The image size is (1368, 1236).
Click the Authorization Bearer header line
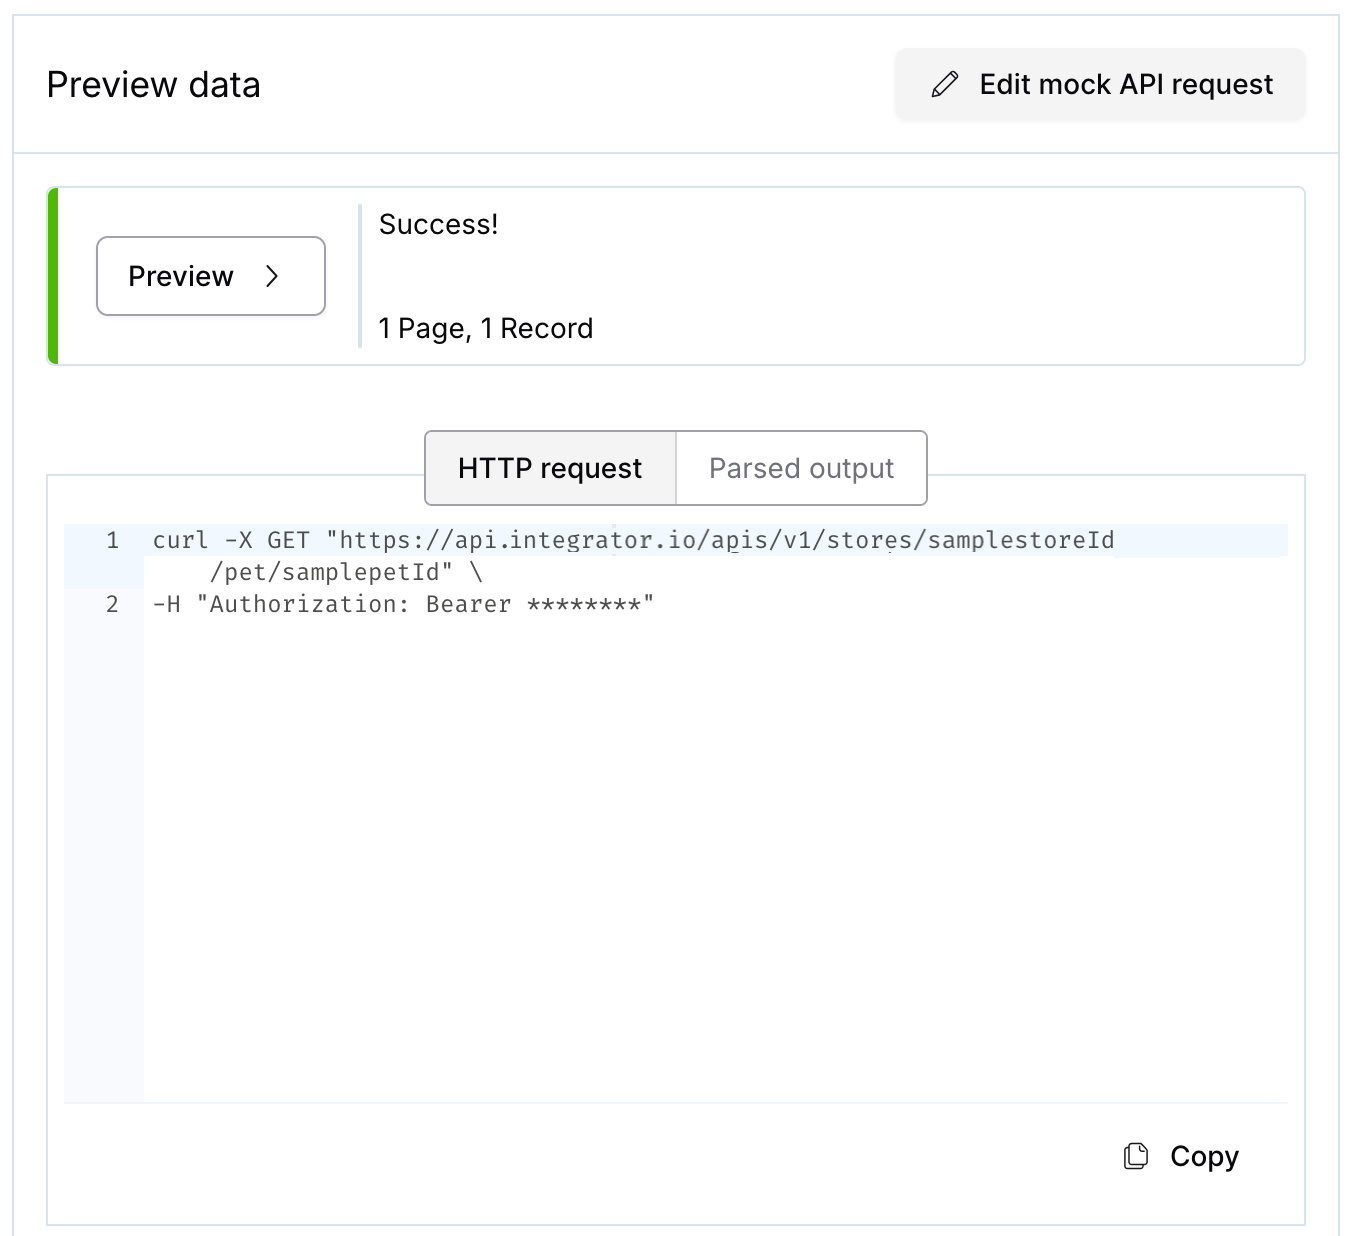[x=330, y=604]
